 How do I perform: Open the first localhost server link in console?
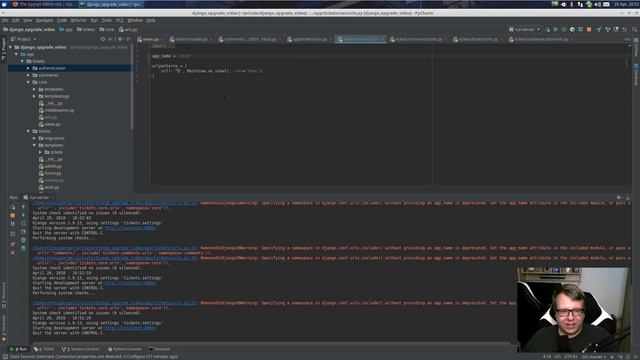click(130, 228)
